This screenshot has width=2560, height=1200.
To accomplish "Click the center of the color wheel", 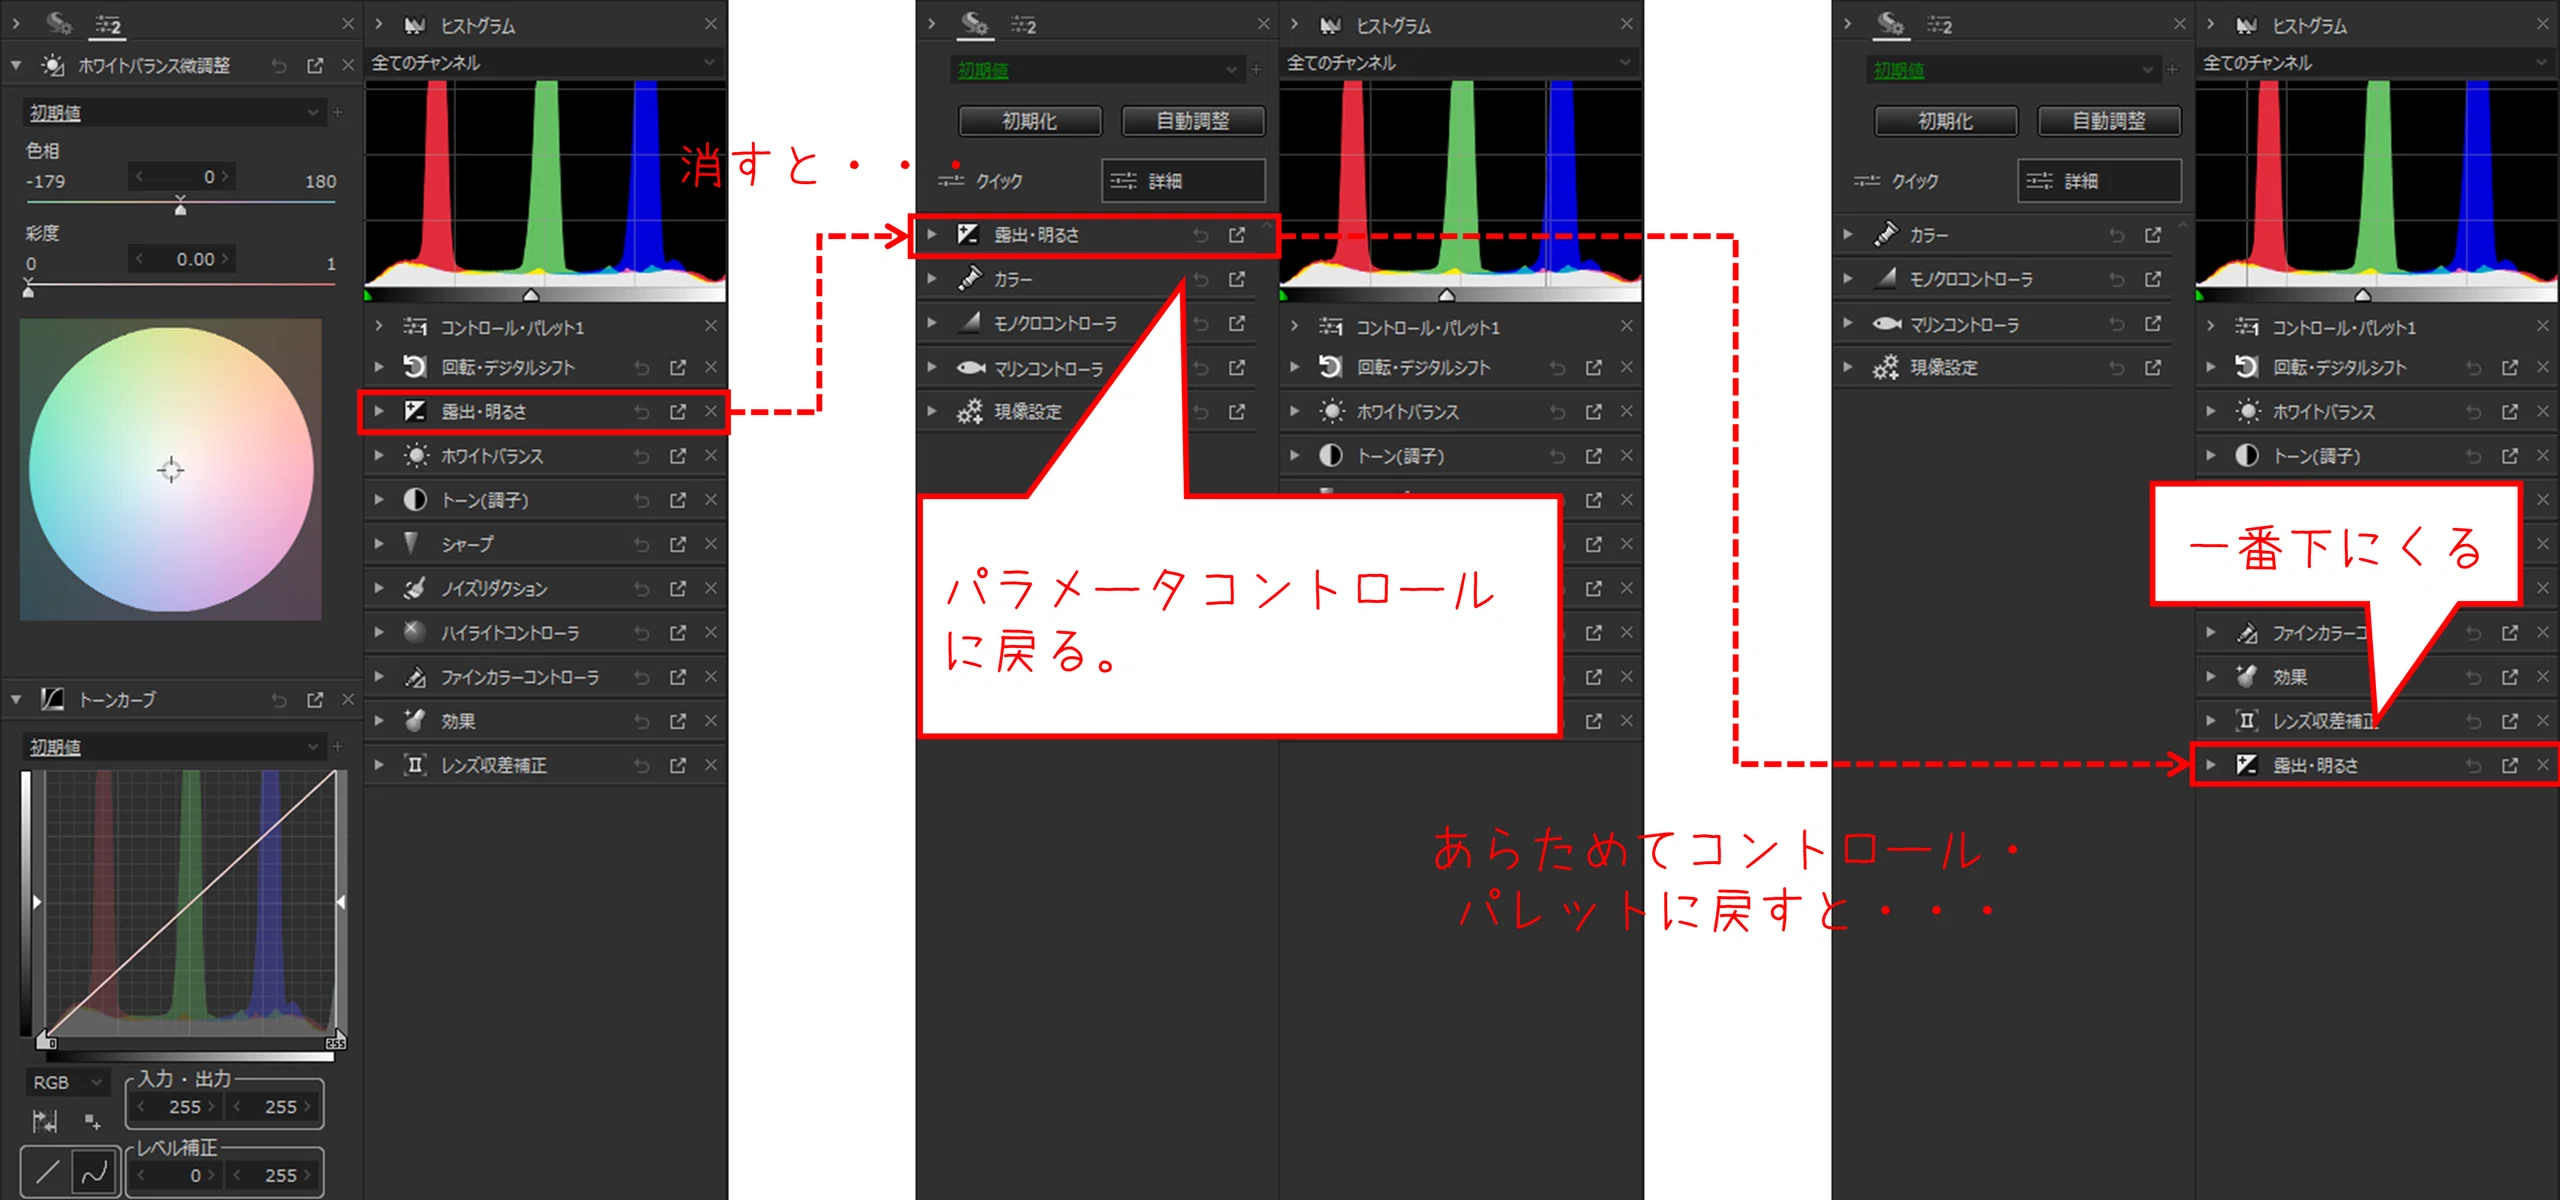I will (x=171, y=470).
